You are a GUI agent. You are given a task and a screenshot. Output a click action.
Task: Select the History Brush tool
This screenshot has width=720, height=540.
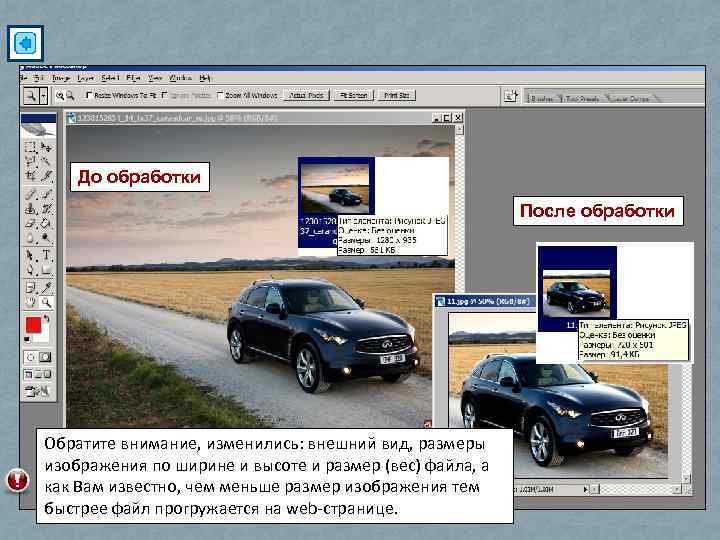(x=46, y=209)
